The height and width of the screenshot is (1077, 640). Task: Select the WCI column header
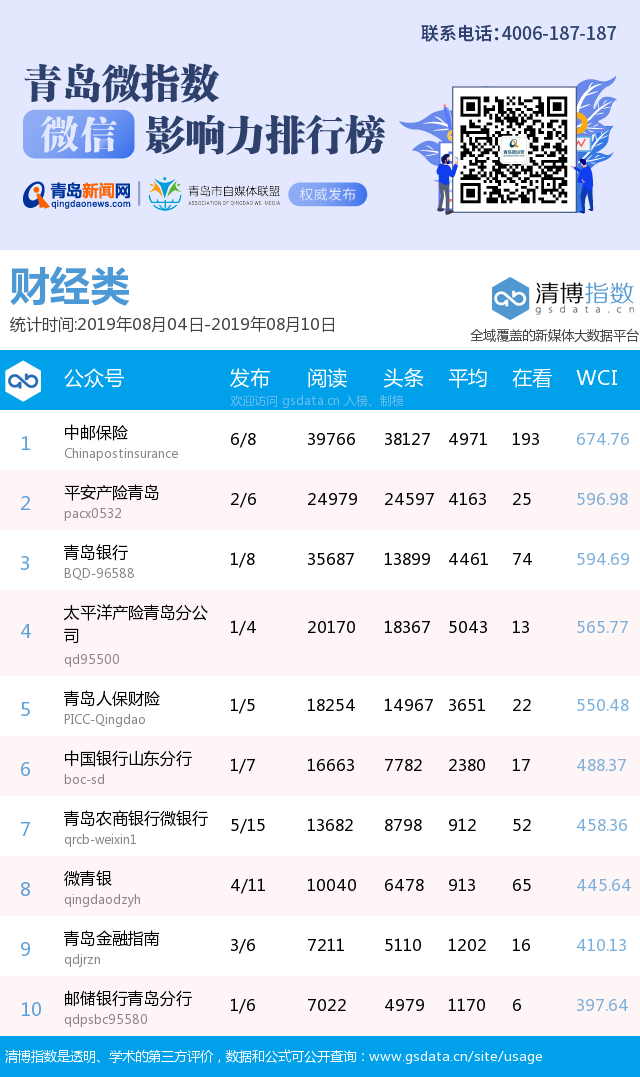point(597,378)
